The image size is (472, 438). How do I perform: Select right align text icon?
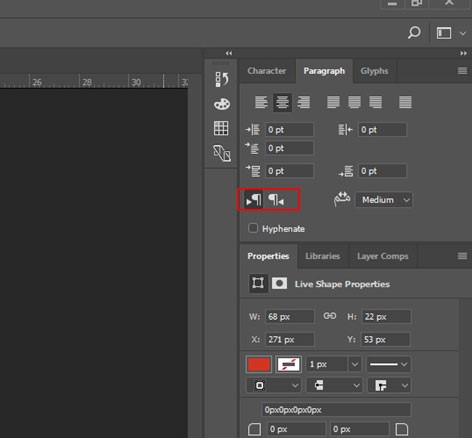(304, 102)
